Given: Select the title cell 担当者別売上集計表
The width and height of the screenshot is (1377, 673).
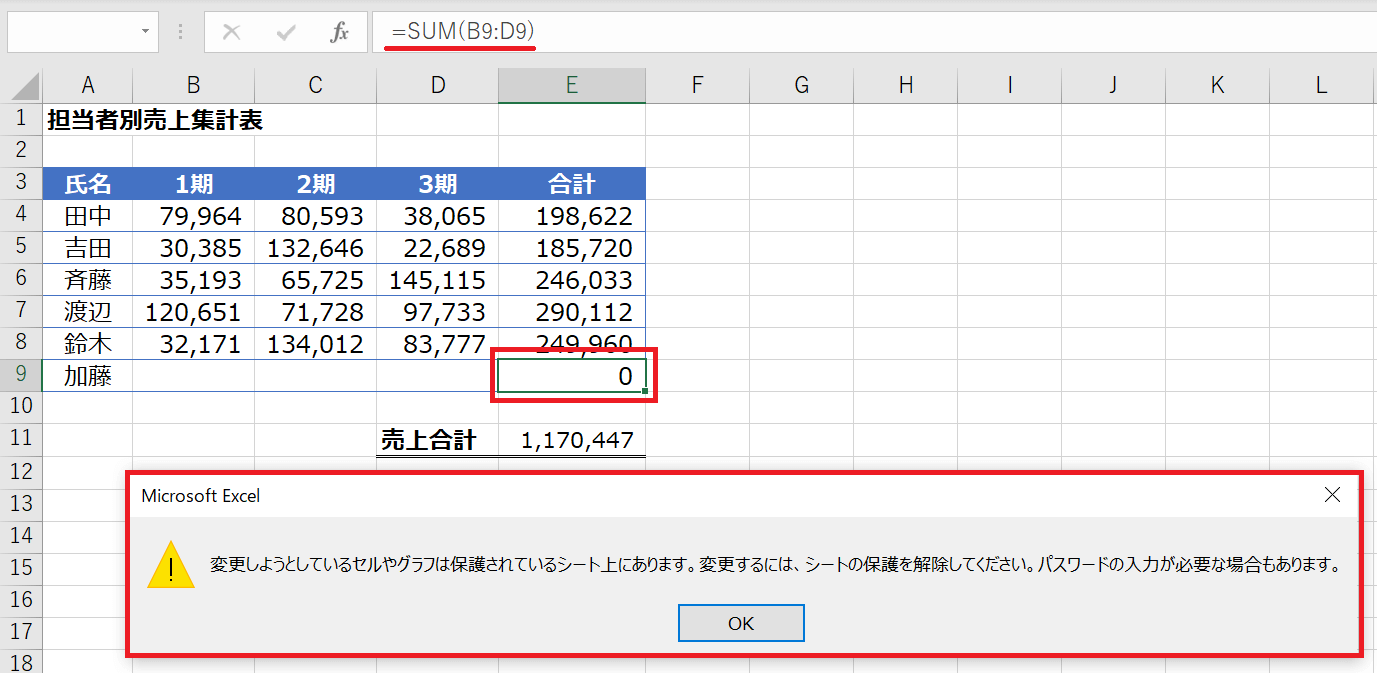Looking at the screenshot, I should [x=155, y=121].
